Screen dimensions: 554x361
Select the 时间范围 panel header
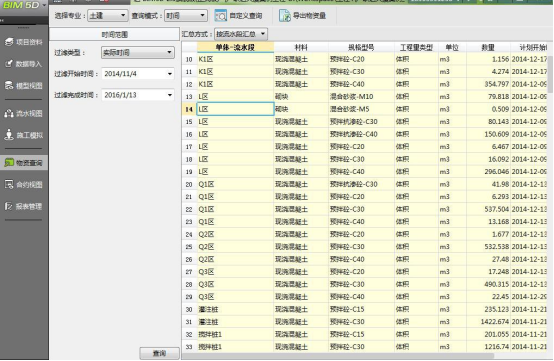114,35
